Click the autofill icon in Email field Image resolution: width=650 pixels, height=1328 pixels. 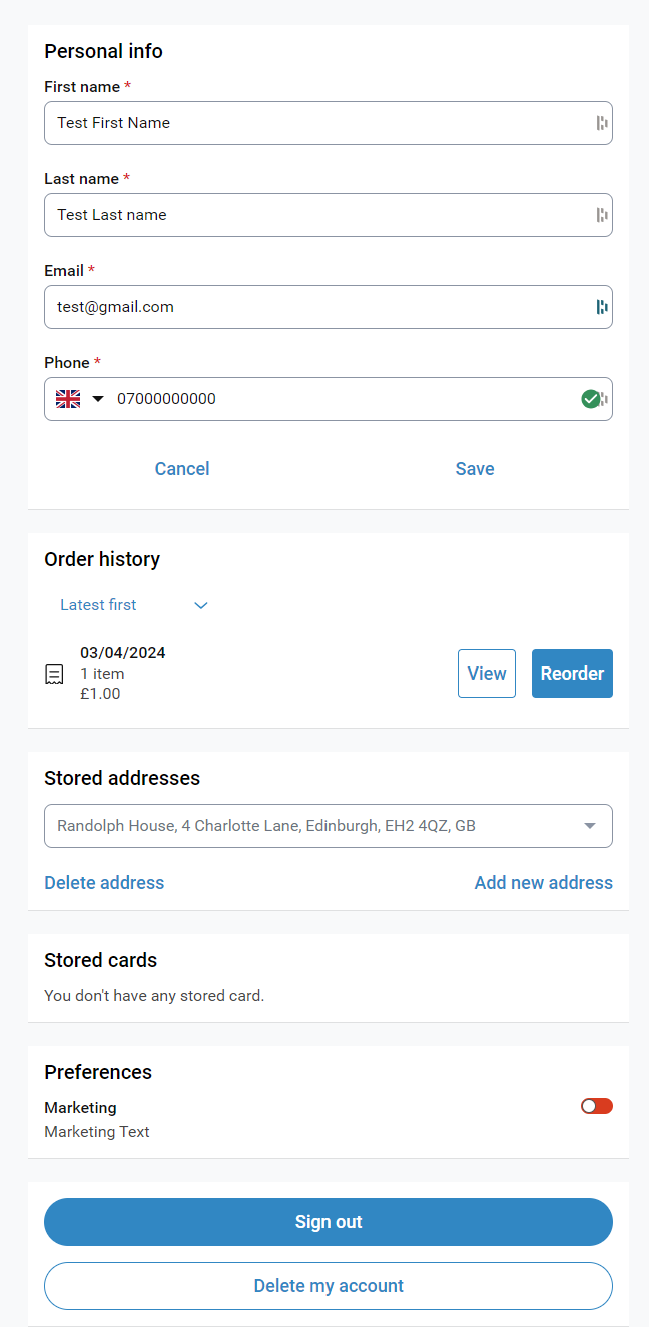coord(602,307)
